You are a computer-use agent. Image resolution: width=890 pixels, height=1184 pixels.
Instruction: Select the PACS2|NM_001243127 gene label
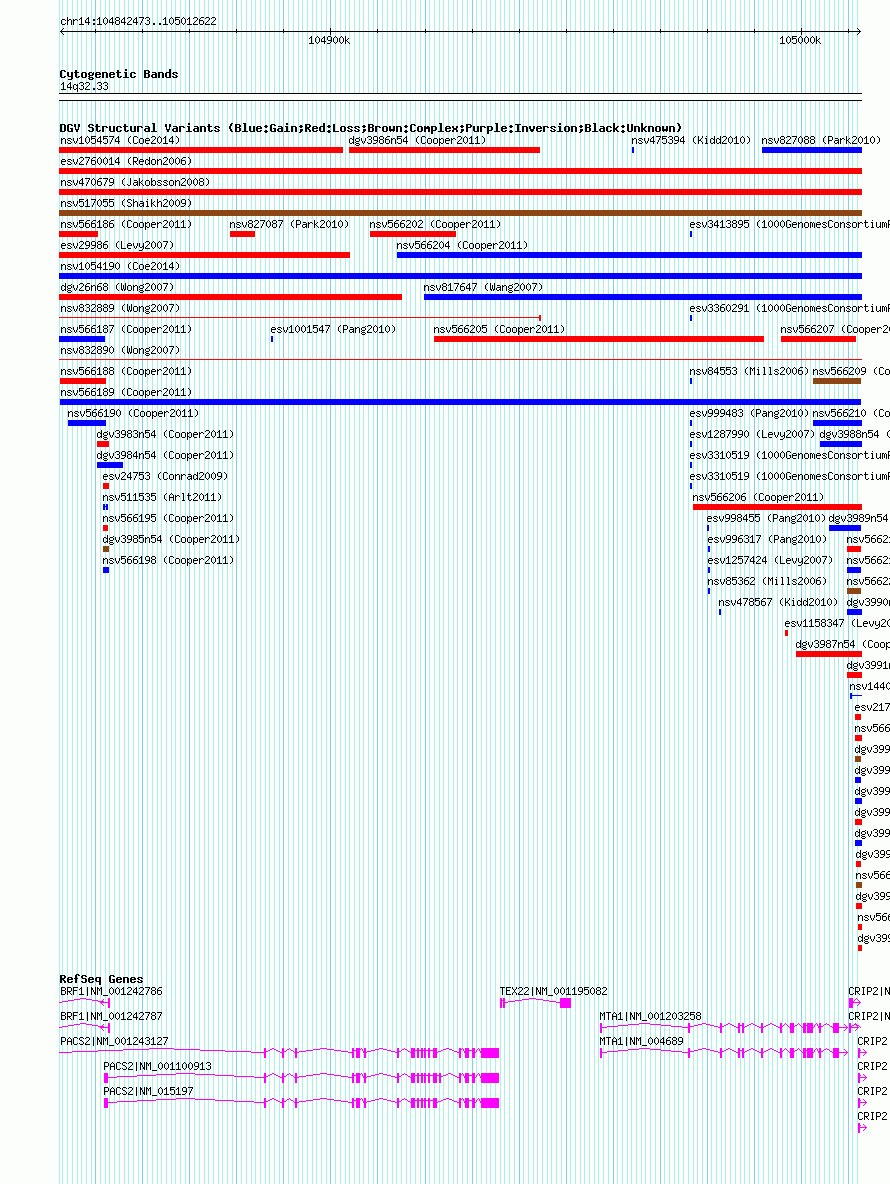(114, 1041)
